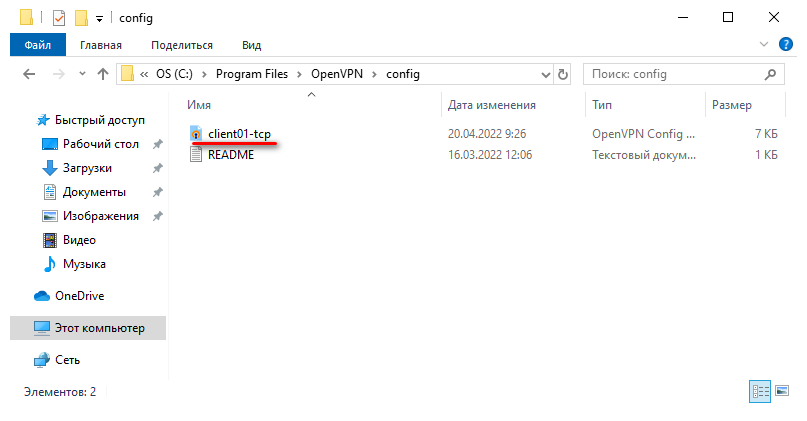Select the README file name
The width and height of the screenshot is (807, 421).
click(x=231, y=154)
